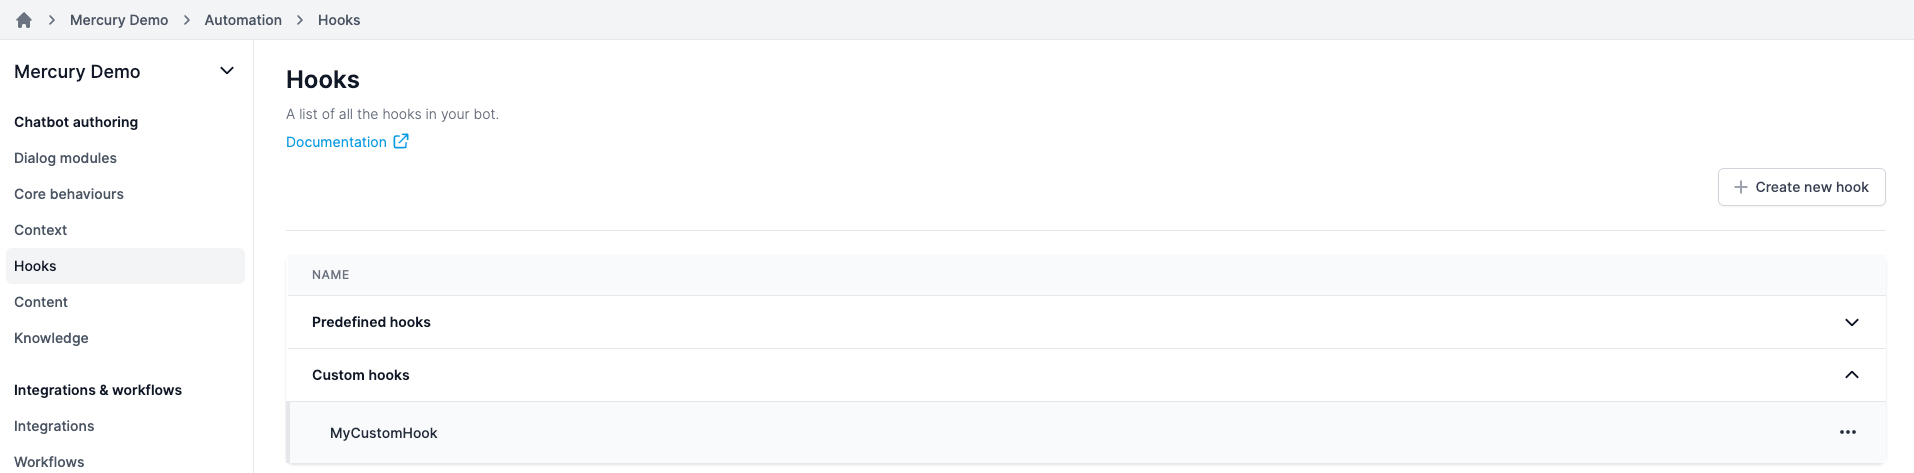
Task: Open Integrations in the sidebar
Action: [54, 426]
